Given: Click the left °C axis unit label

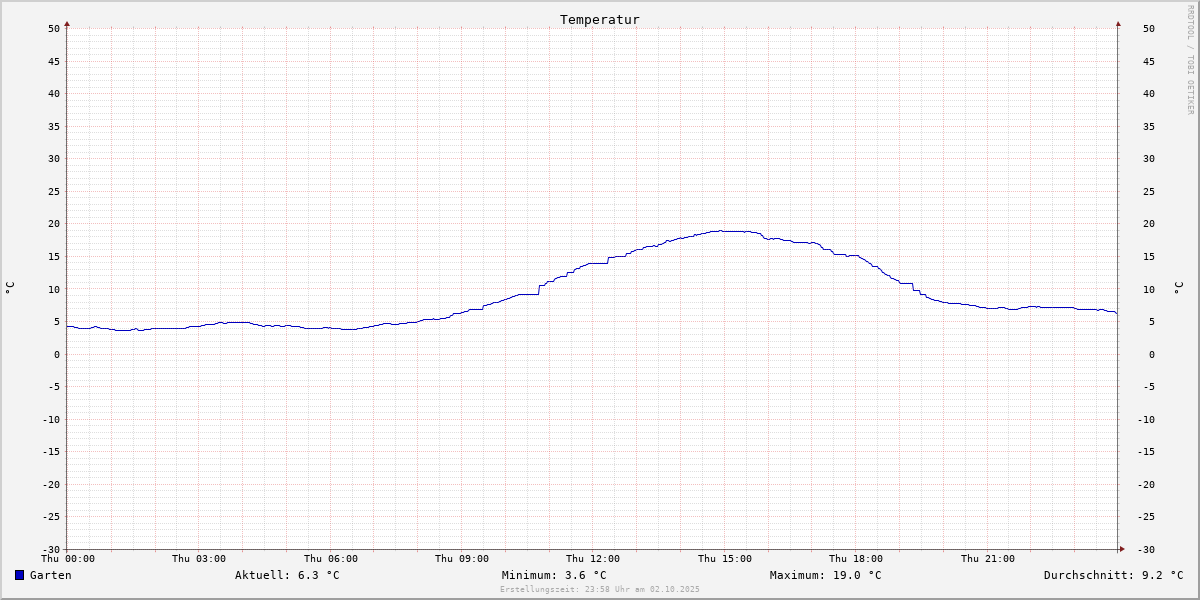Looking at the screenshot, I should click(10, 288).
